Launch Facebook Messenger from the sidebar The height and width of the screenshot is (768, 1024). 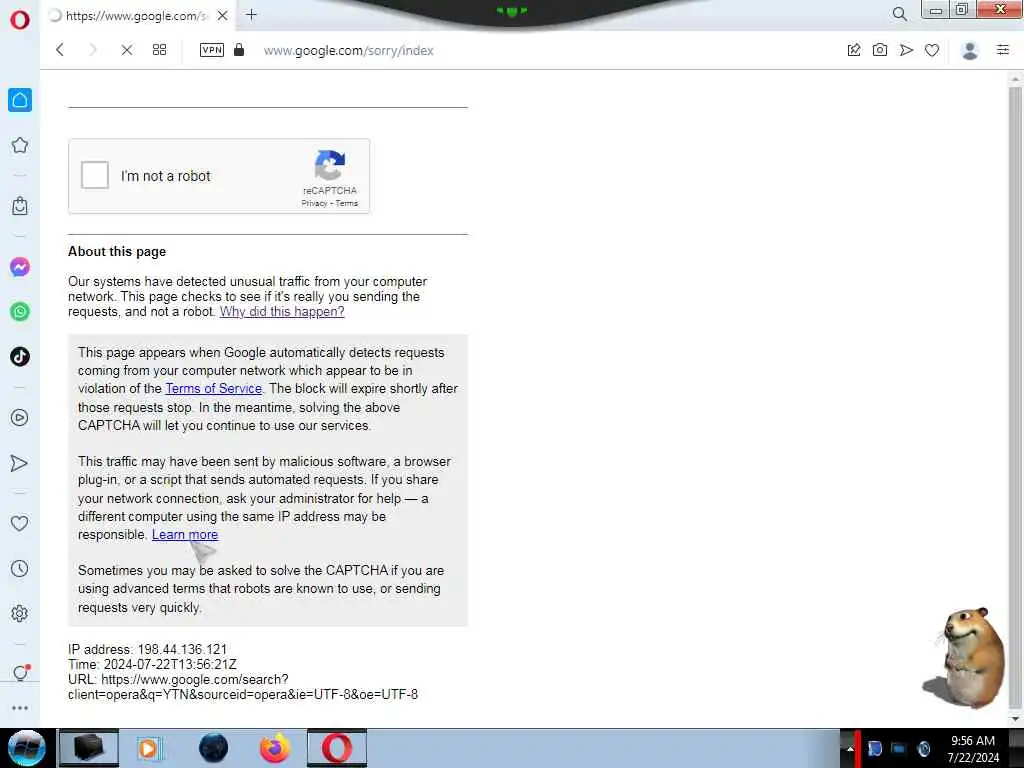click(x=20, y=266)
